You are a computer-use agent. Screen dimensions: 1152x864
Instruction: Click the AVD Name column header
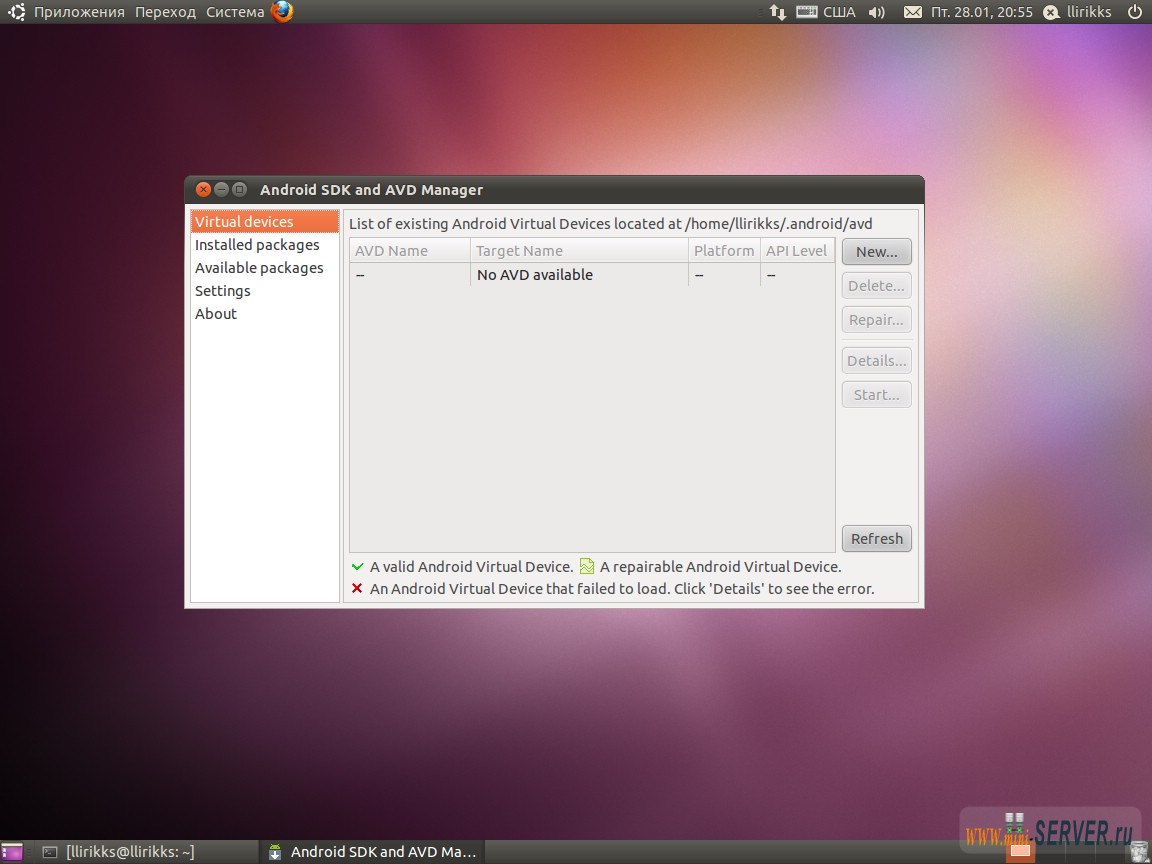(x=391, y=250)
